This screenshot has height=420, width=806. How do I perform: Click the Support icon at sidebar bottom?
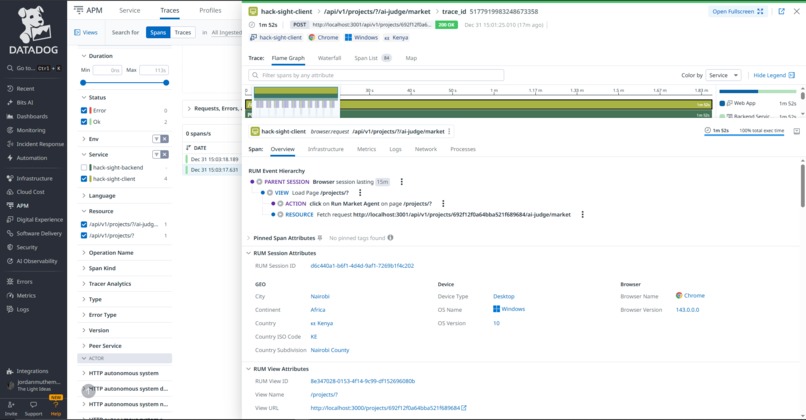(x=33, y=405)
